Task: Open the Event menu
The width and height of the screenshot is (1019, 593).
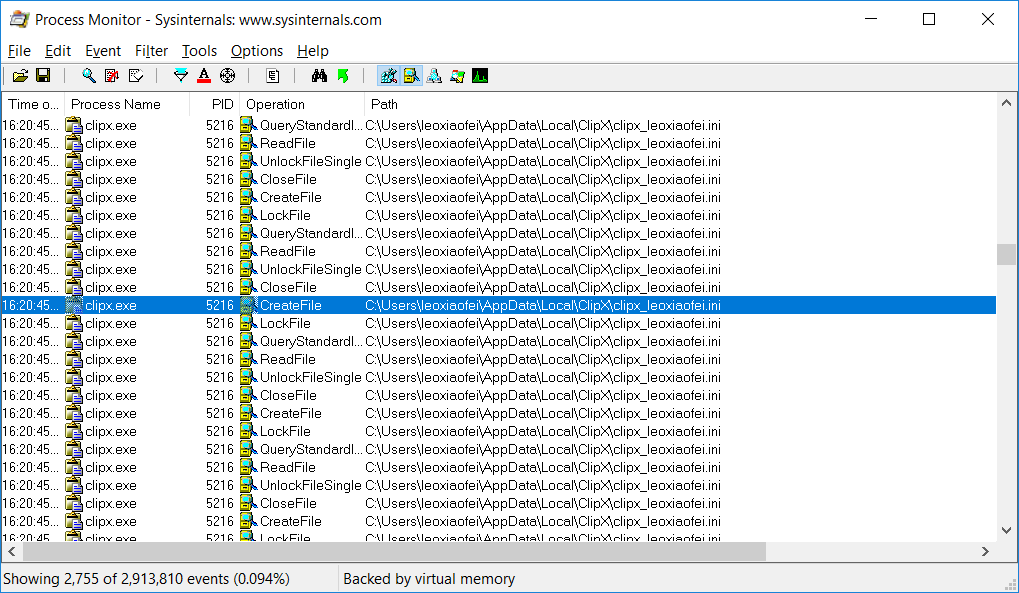Action: coord(103,51)
